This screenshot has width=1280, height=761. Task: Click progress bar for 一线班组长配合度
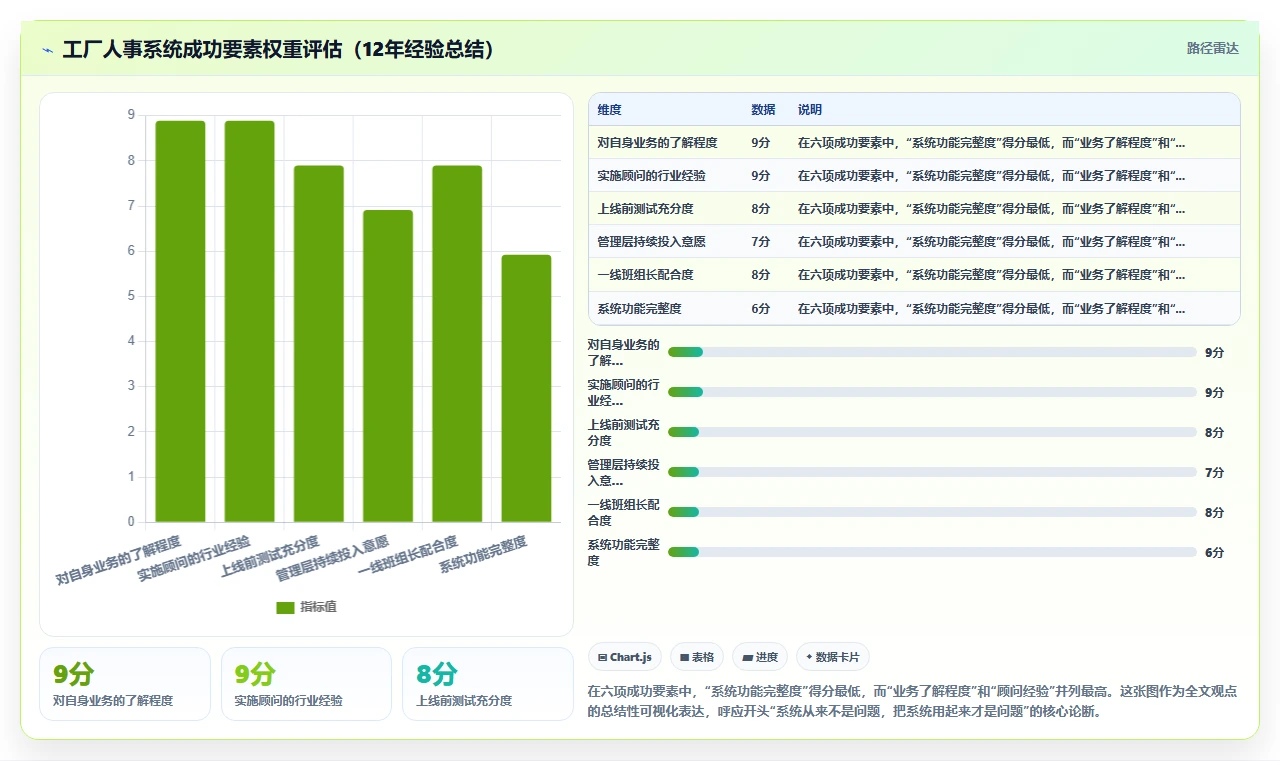click(932, 512)
